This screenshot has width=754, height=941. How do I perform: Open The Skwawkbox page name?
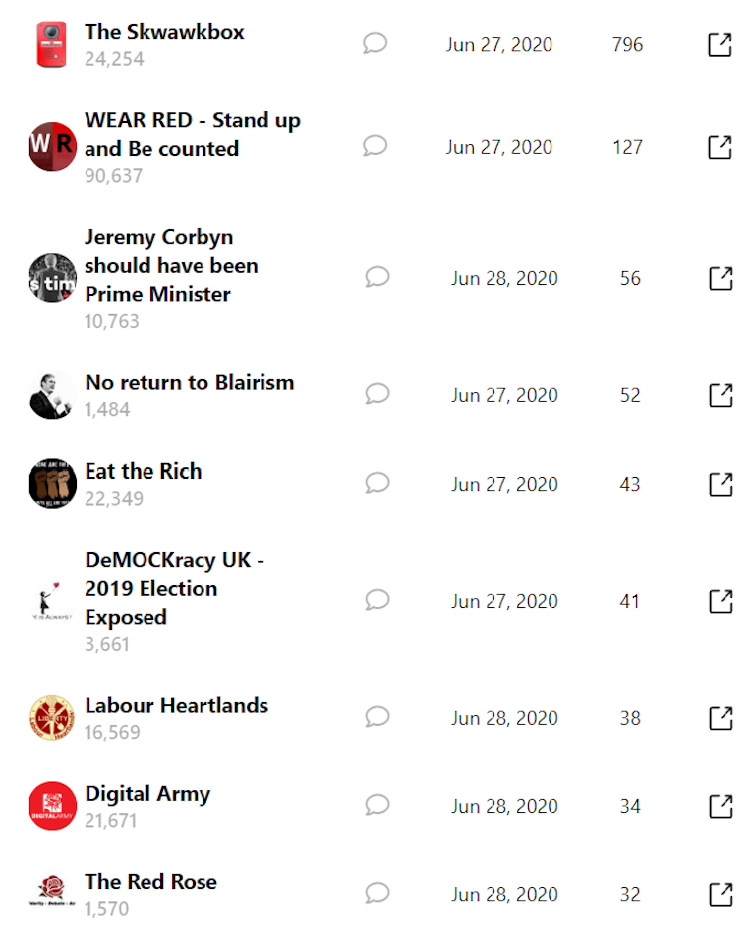tap(164, 32)
